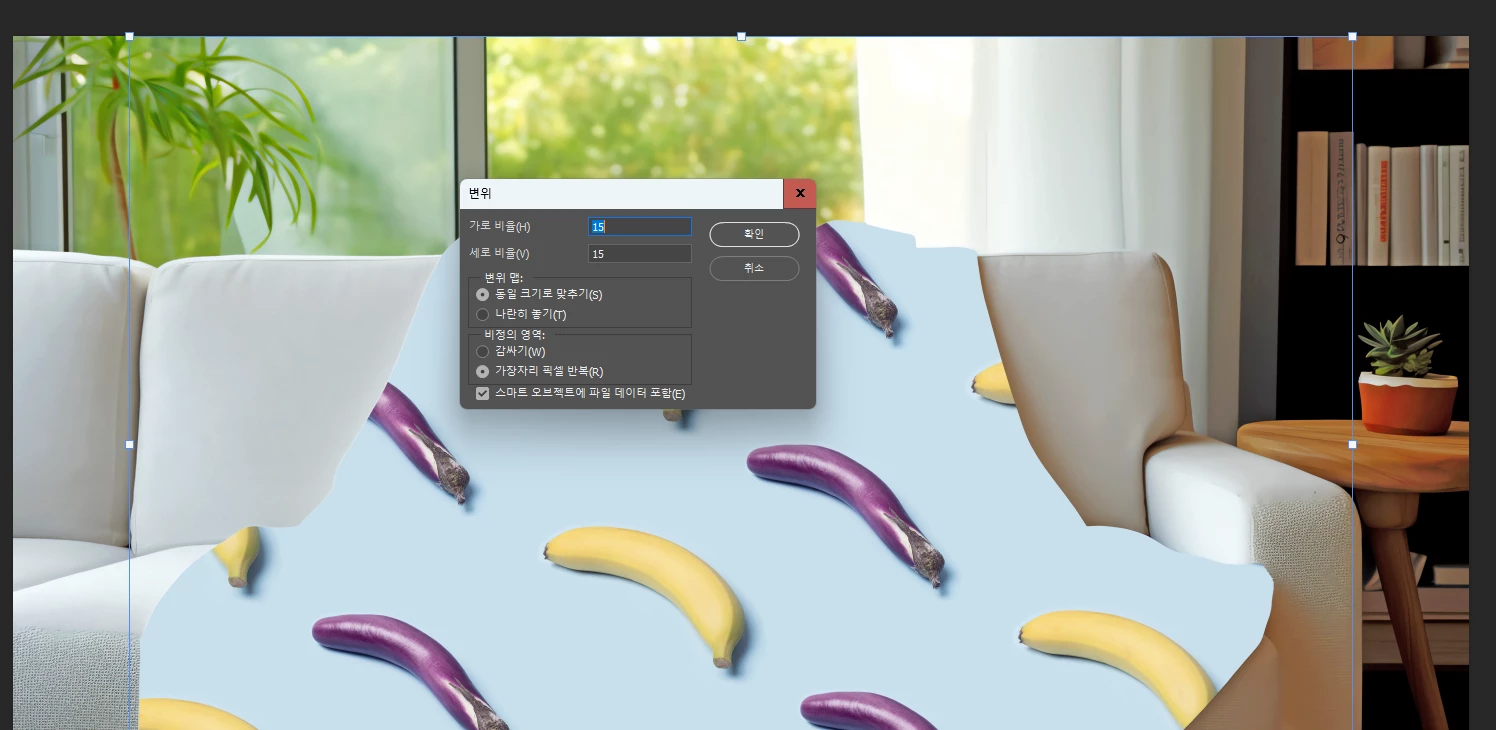This screenshot has width=1496, height=730.
Task: Click the middle-right transform handle on canvas
Action: coord(1353,444)
